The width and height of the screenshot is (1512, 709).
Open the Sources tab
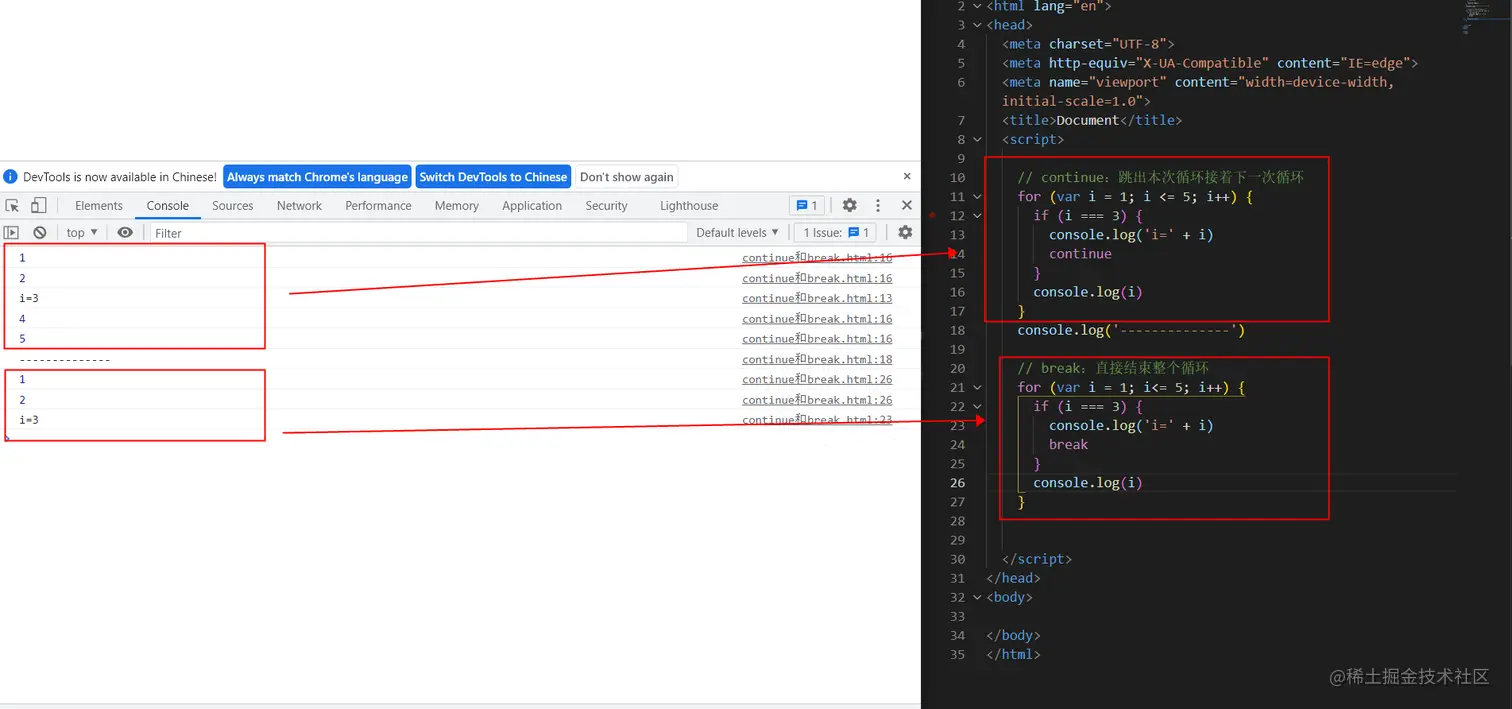233,205
